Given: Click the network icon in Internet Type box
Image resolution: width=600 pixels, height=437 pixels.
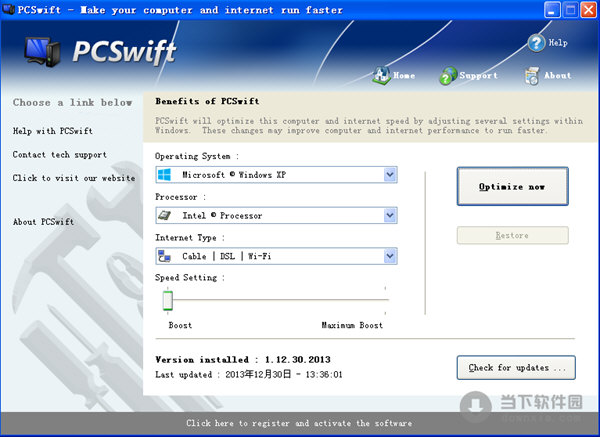Looking at the screenshot, I should (x=165, y=256).
